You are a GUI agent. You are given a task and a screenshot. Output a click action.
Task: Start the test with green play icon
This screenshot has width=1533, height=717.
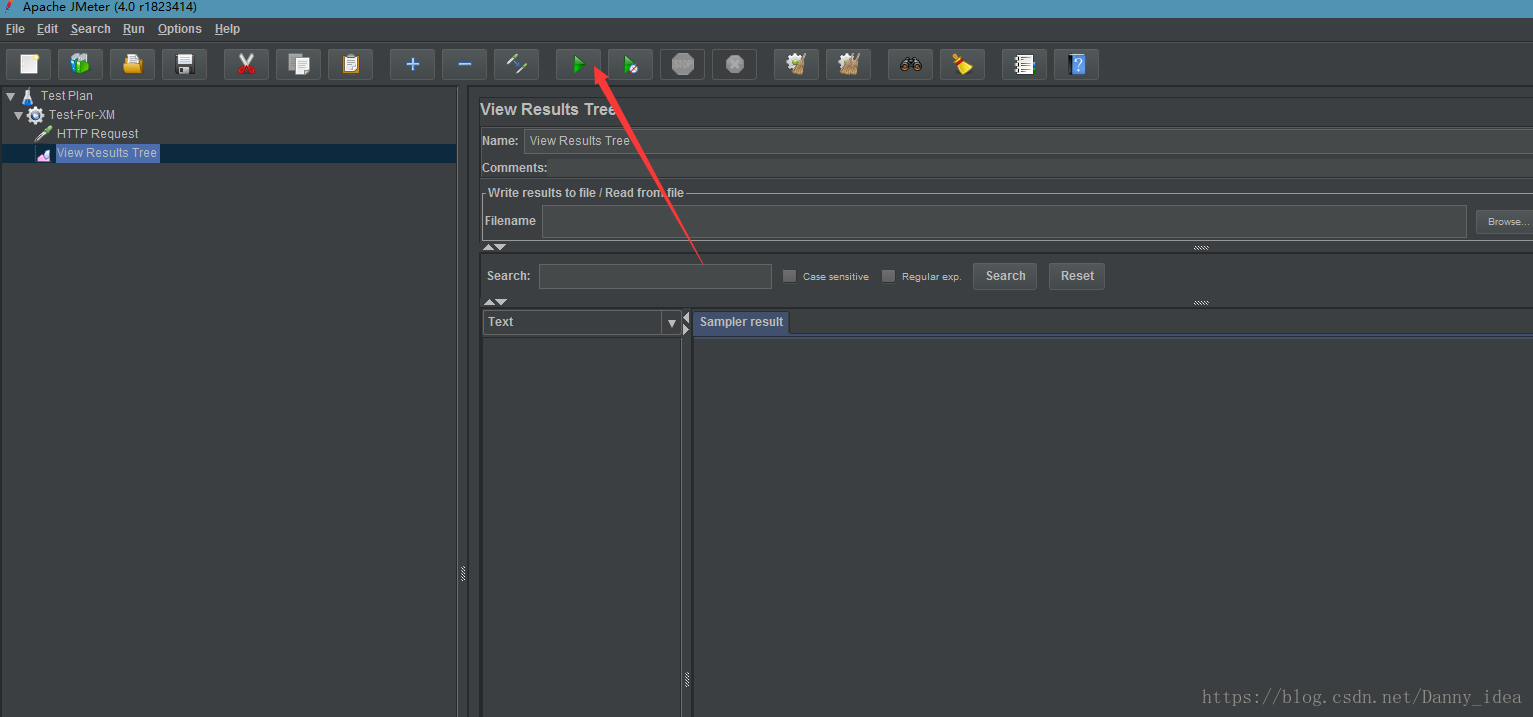pyautogui.click(x=578, y=64)
